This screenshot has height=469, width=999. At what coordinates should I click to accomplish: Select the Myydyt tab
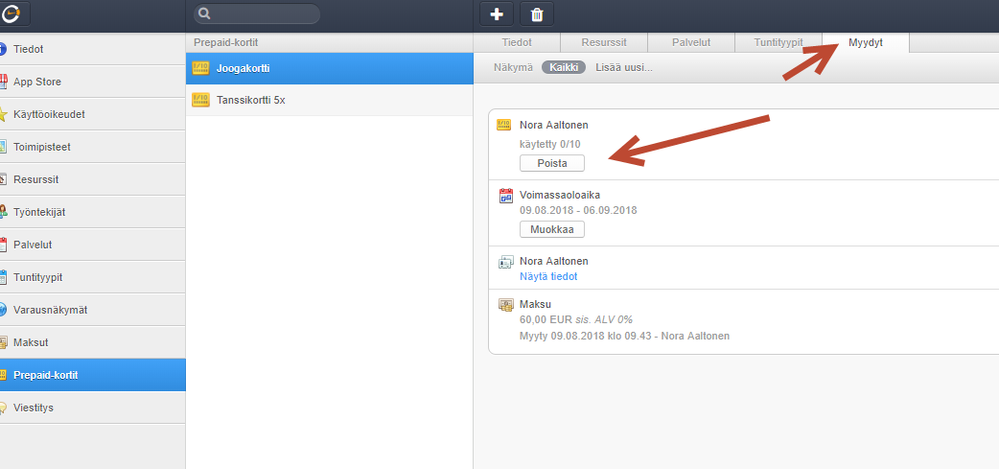point(866,43)
